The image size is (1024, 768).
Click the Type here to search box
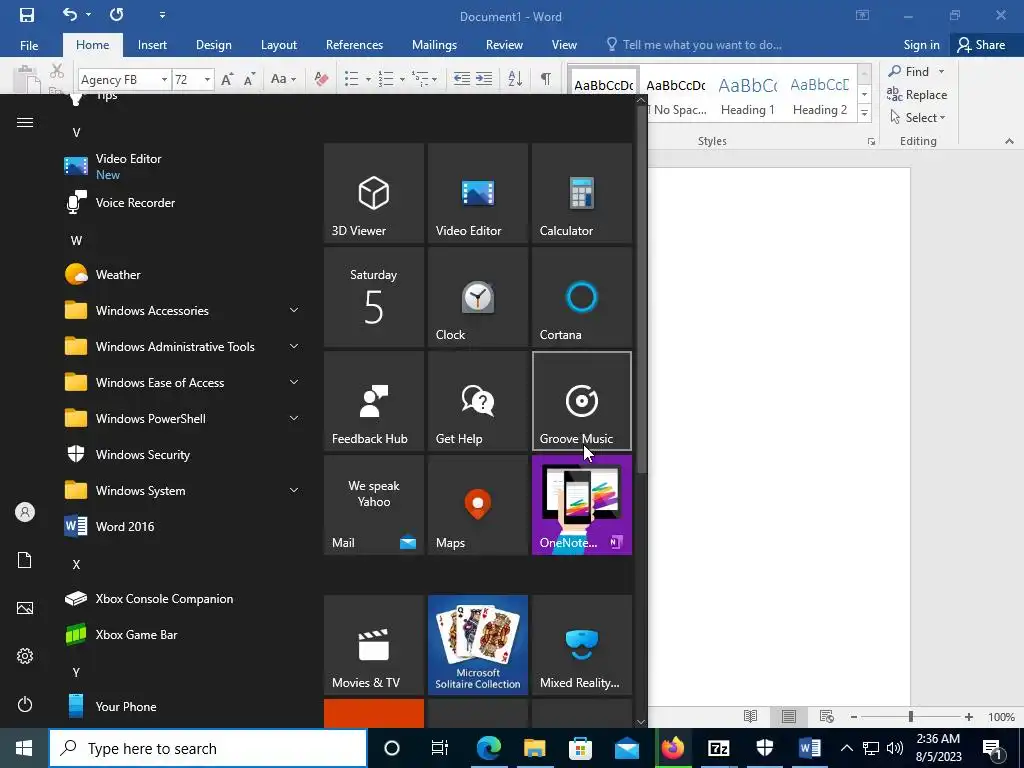click(x=208, y=748)
